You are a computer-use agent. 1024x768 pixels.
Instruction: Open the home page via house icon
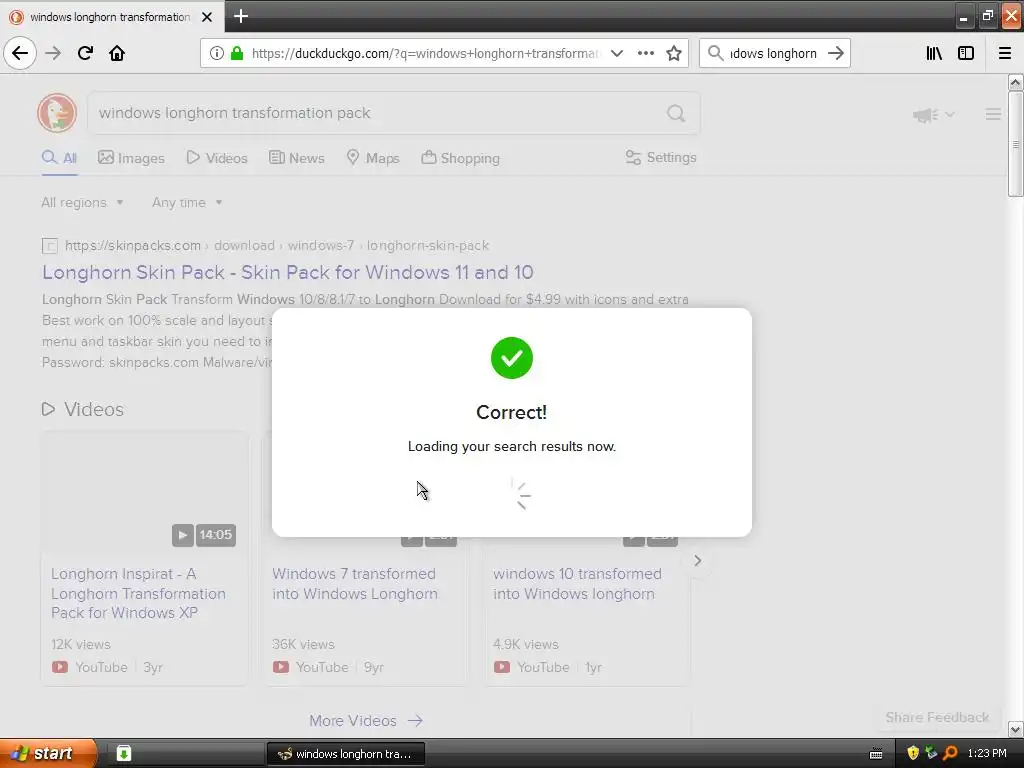click(x=117, y=53)
